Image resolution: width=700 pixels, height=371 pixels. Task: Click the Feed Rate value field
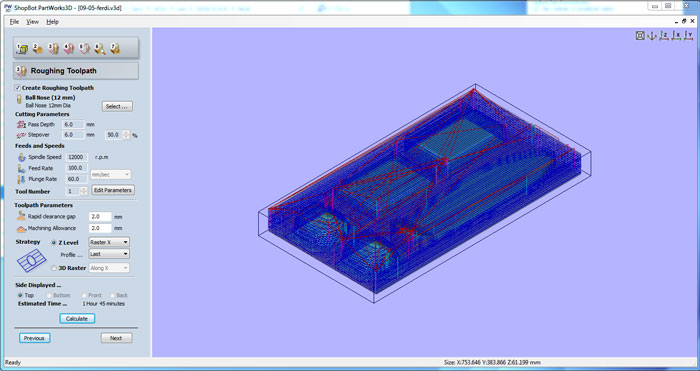(x=76, y=168)
